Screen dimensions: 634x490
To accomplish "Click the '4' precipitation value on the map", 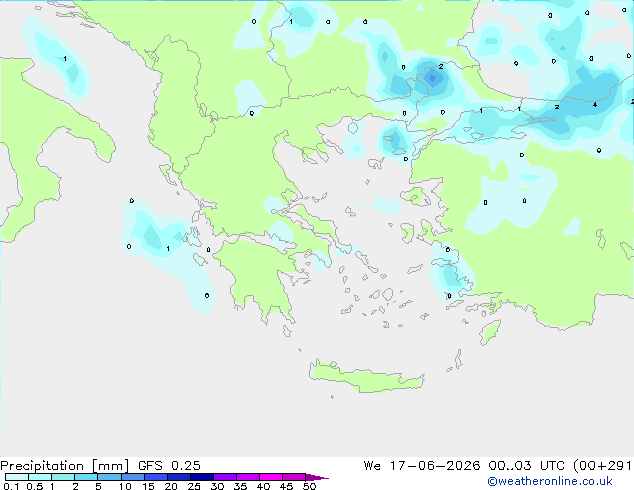I will pyautogui.click(x=595, y=105).
